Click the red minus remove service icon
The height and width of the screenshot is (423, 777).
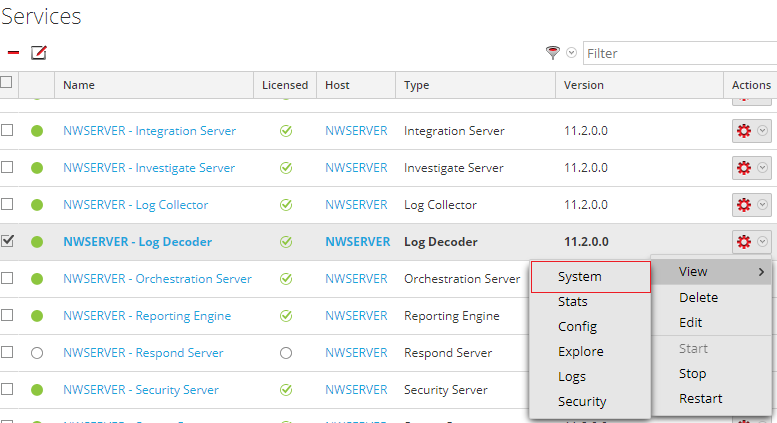click(13, 53)
